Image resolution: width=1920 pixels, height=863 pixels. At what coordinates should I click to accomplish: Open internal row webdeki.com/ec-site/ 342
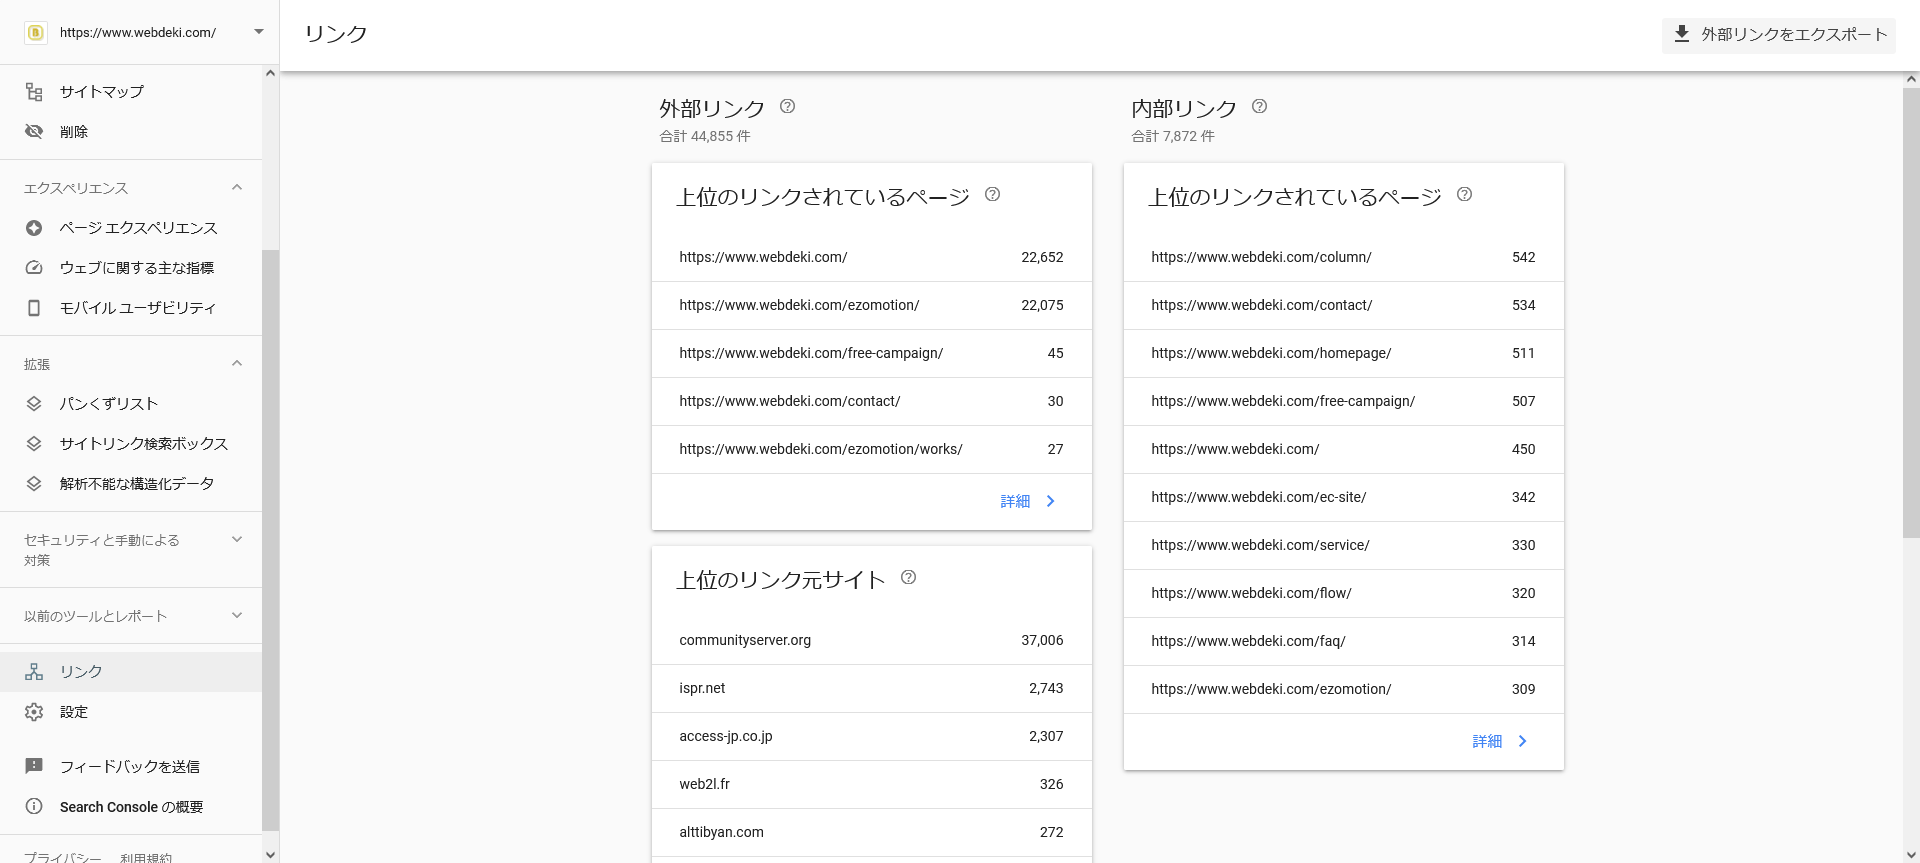point(1344,497)
